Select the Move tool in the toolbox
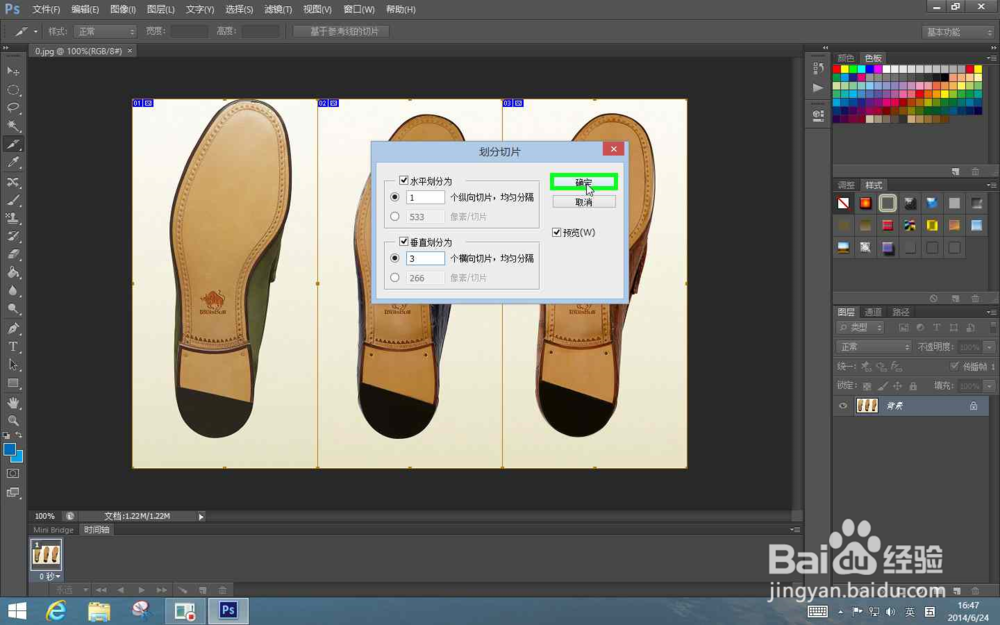Screen dimensions: 1000x625 [x=13, y=71]
